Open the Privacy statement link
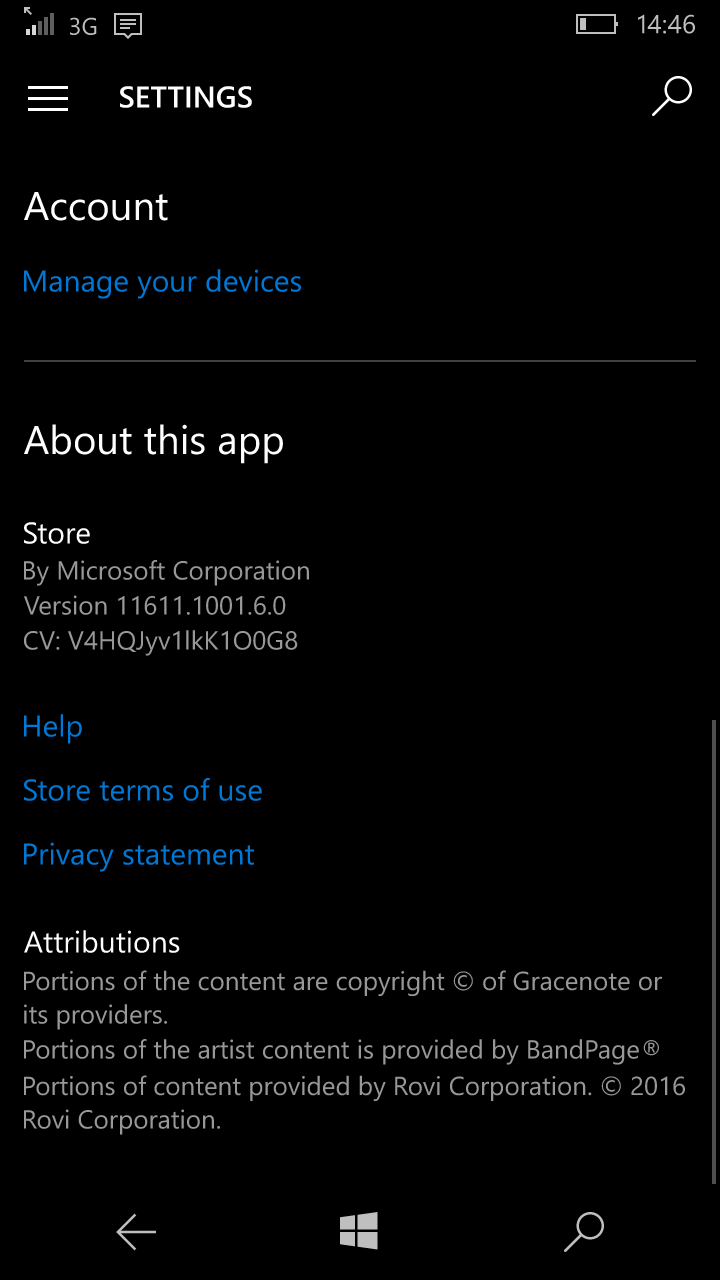720x1280 pixels. pos(138,855)
